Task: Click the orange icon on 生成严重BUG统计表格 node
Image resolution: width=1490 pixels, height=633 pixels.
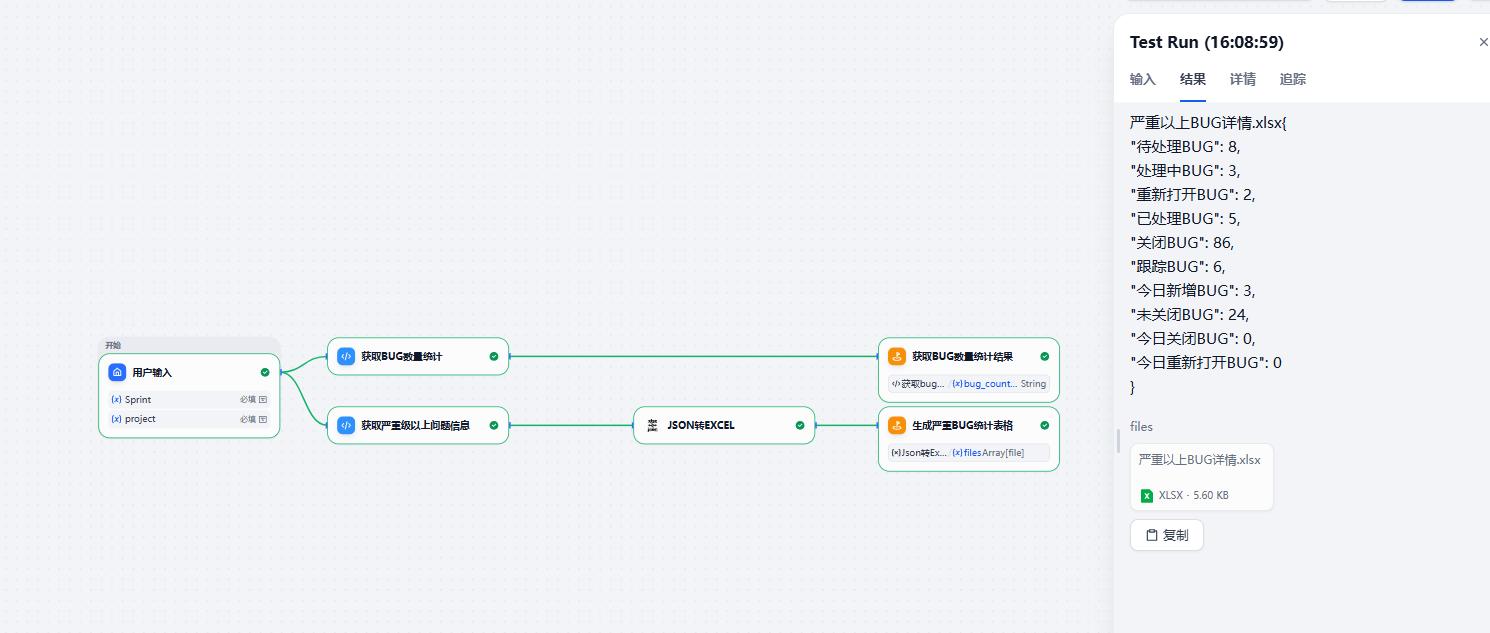Action: click(x=897, y=425)
